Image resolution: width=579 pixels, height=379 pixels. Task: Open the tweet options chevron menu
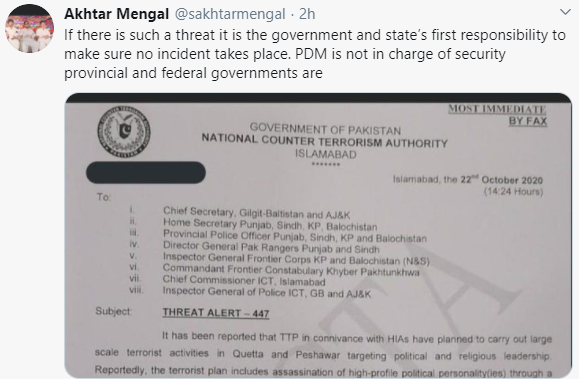click(565, 13)
